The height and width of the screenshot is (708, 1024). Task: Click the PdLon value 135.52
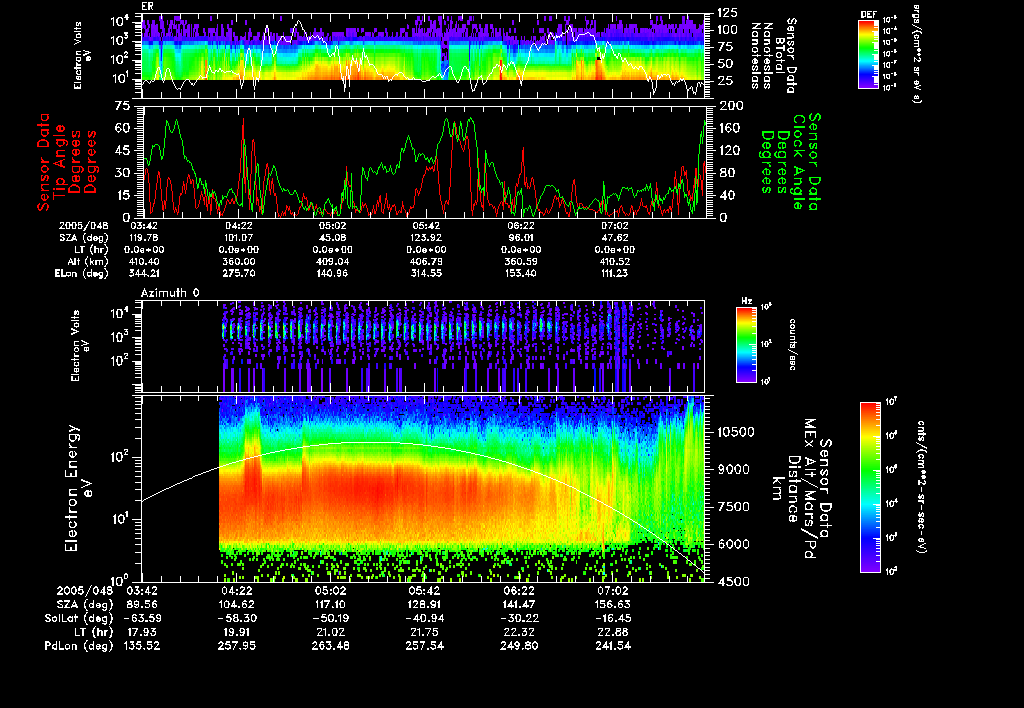point(141,646)
